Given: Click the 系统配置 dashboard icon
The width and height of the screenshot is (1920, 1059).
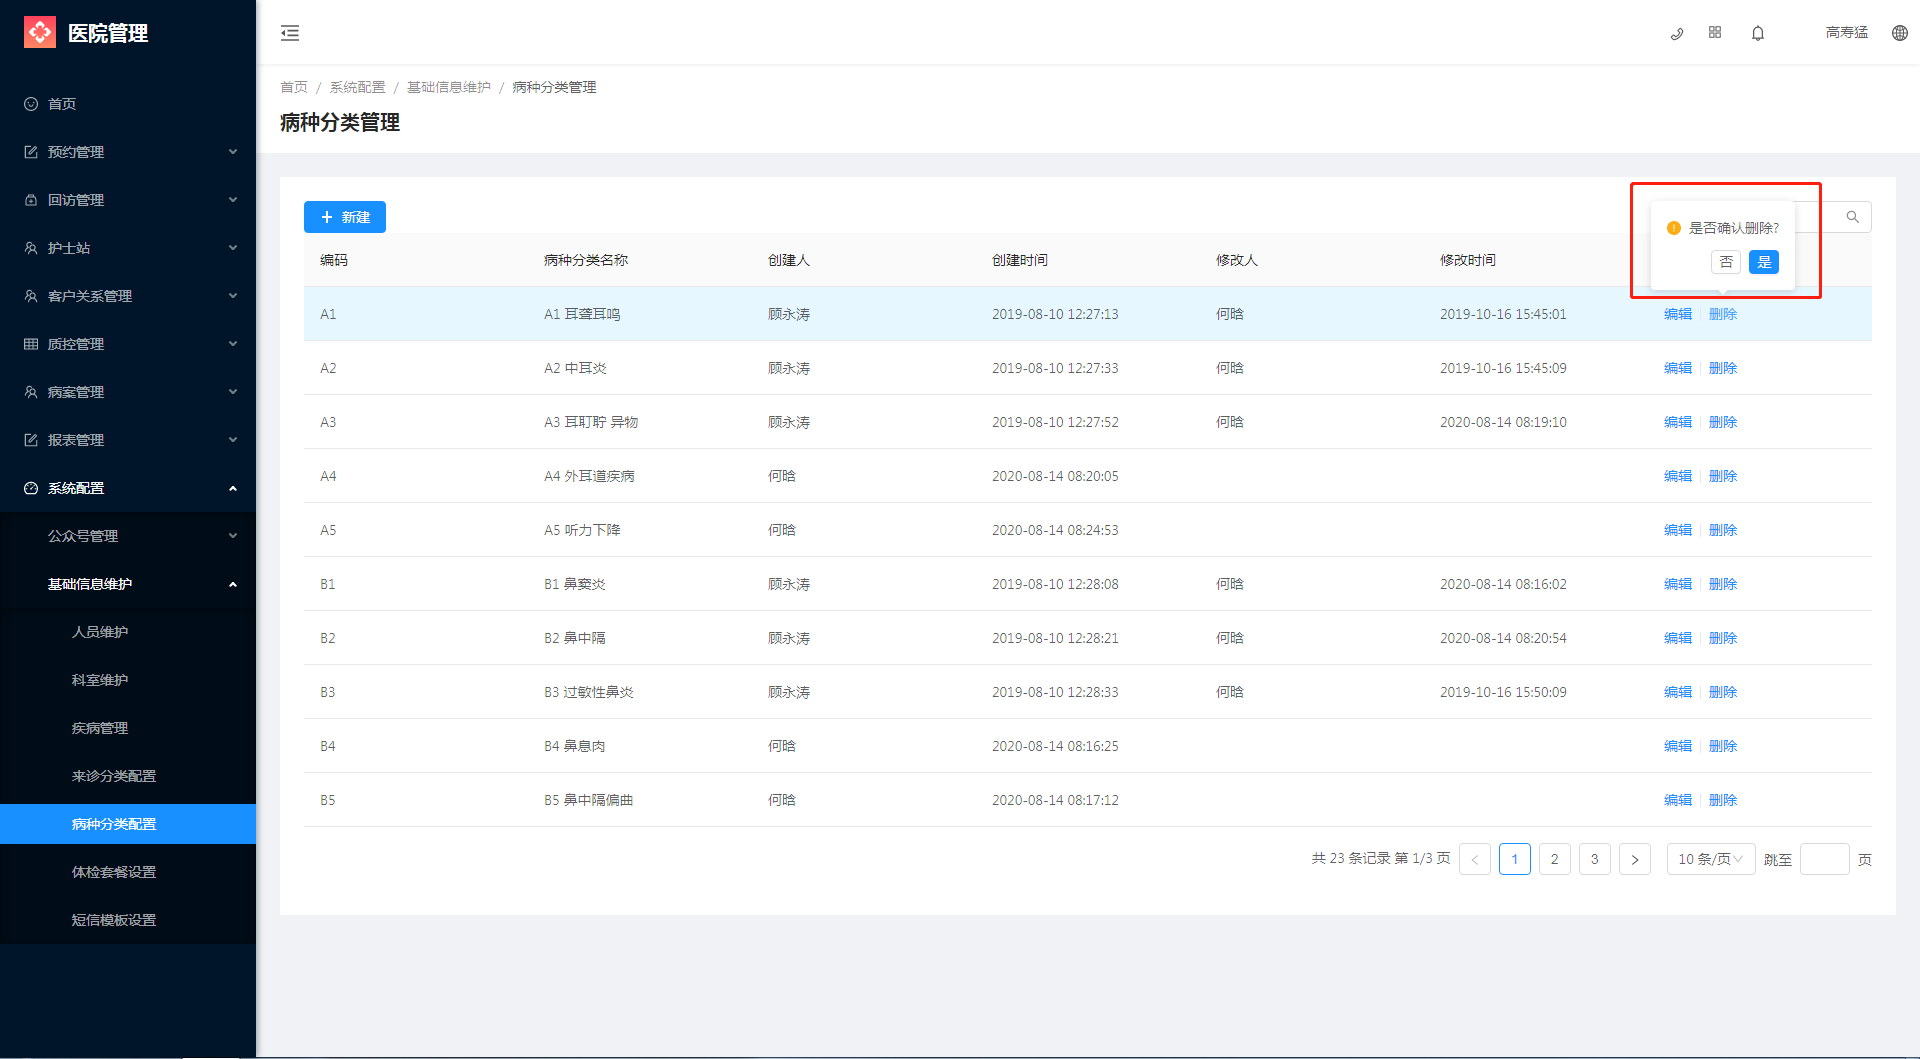Looking at the screenshot, I should point(31,488).
